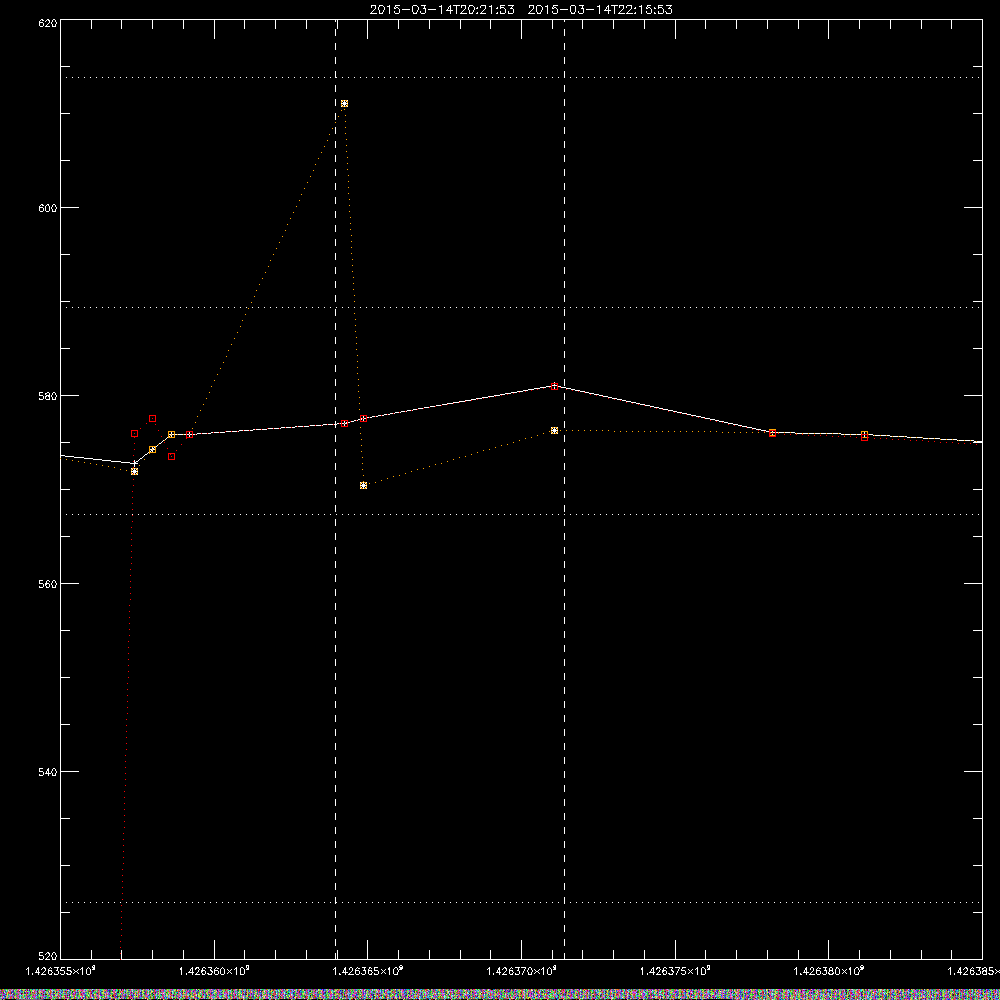Click x-axis label 1.426360×10⁹
The image size is (1000, 1000).
[214, 971]
